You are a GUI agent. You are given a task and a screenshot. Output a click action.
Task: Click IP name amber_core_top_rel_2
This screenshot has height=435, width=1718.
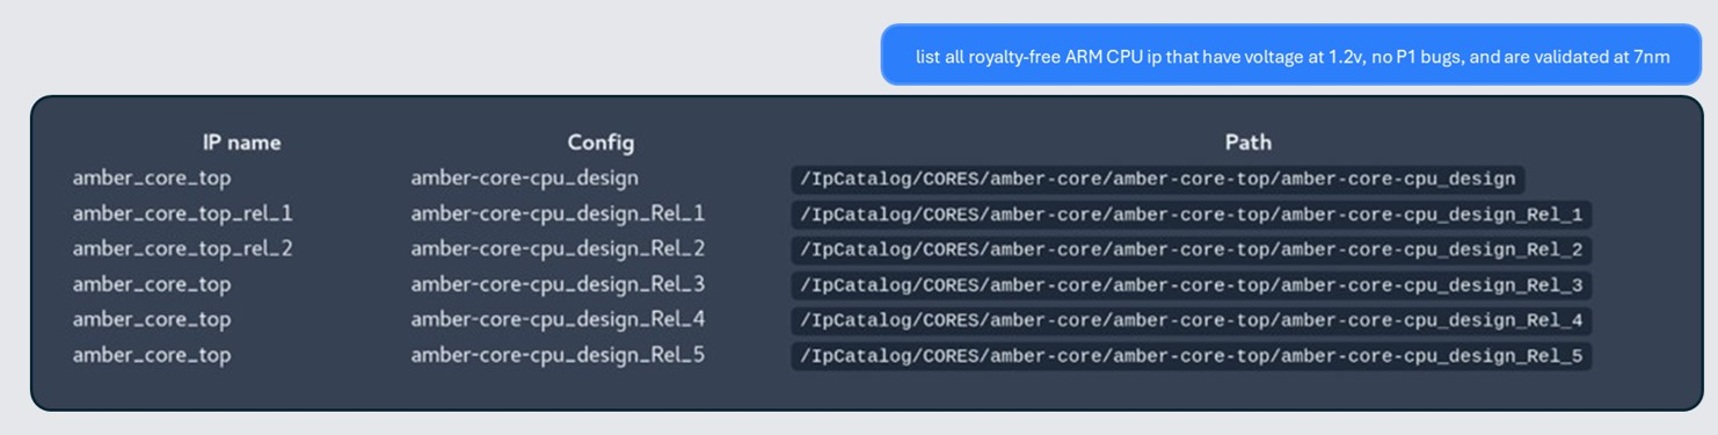coord(182,248)
